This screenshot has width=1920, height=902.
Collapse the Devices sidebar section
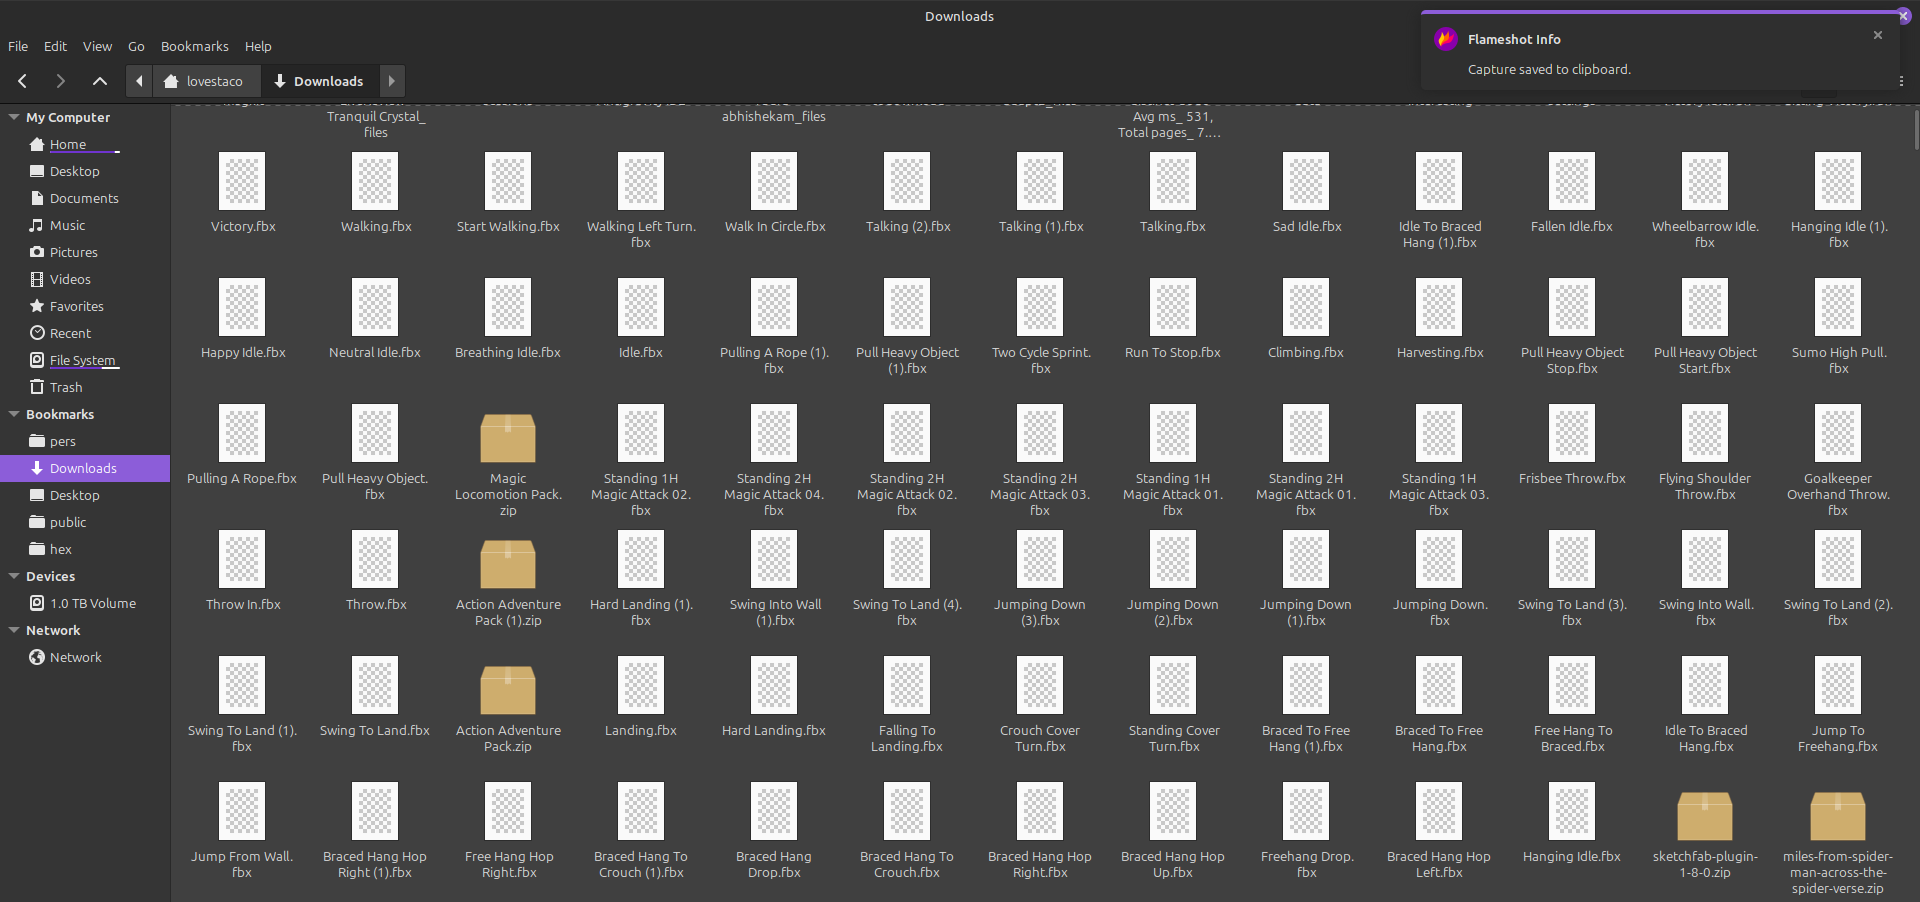pyautogui.click(x=14, y=576)
